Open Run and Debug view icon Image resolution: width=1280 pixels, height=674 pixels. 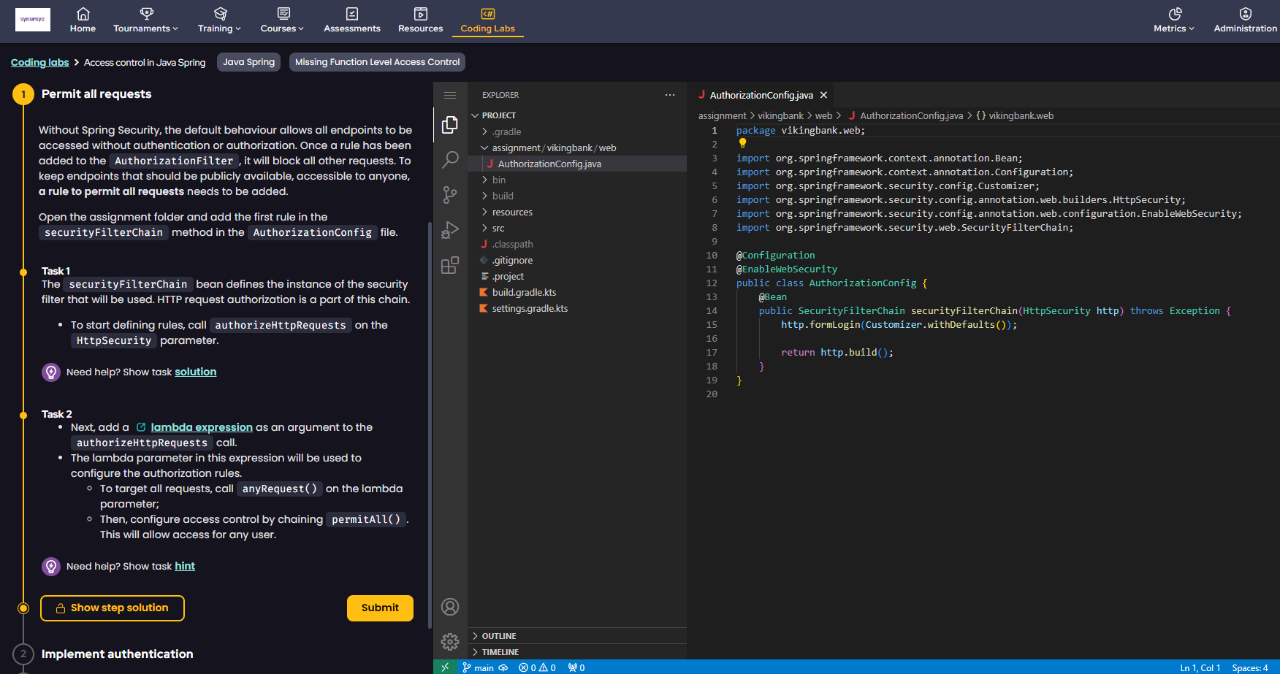click(450, 230)
